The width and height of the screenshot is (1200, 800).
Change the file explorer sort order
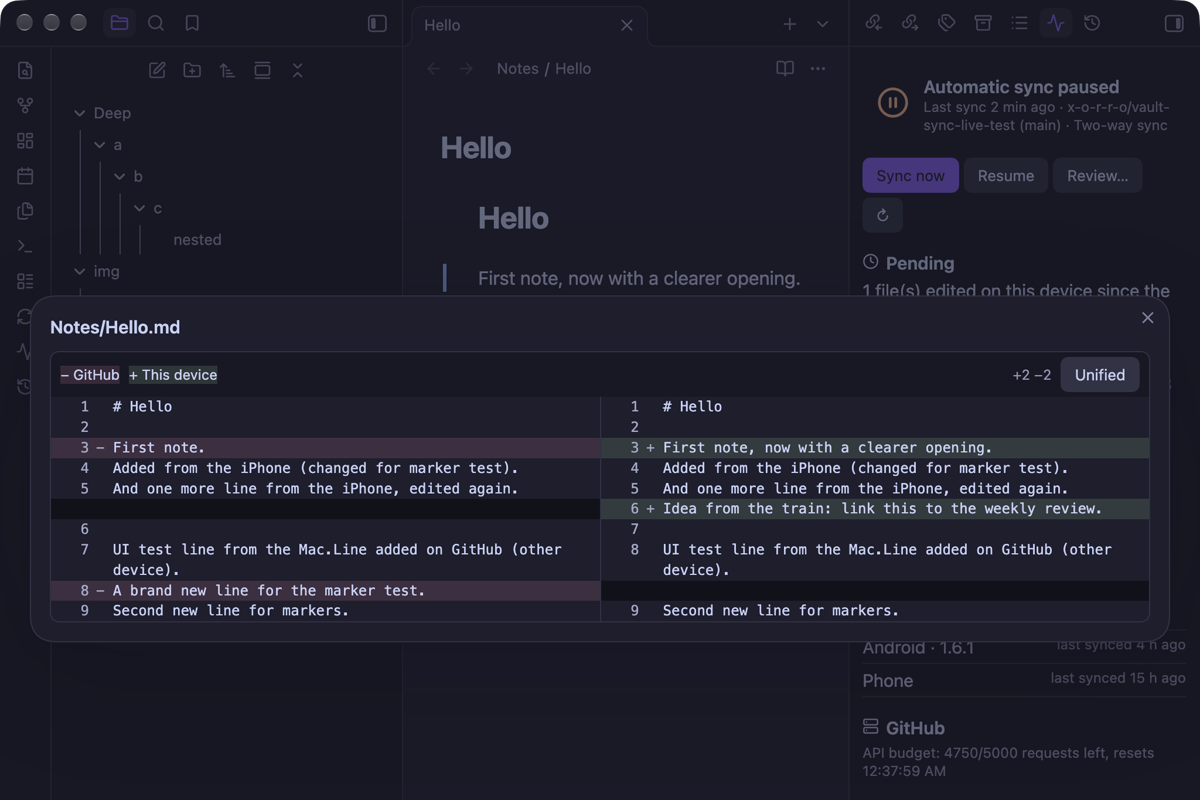[x=227, y=70]
